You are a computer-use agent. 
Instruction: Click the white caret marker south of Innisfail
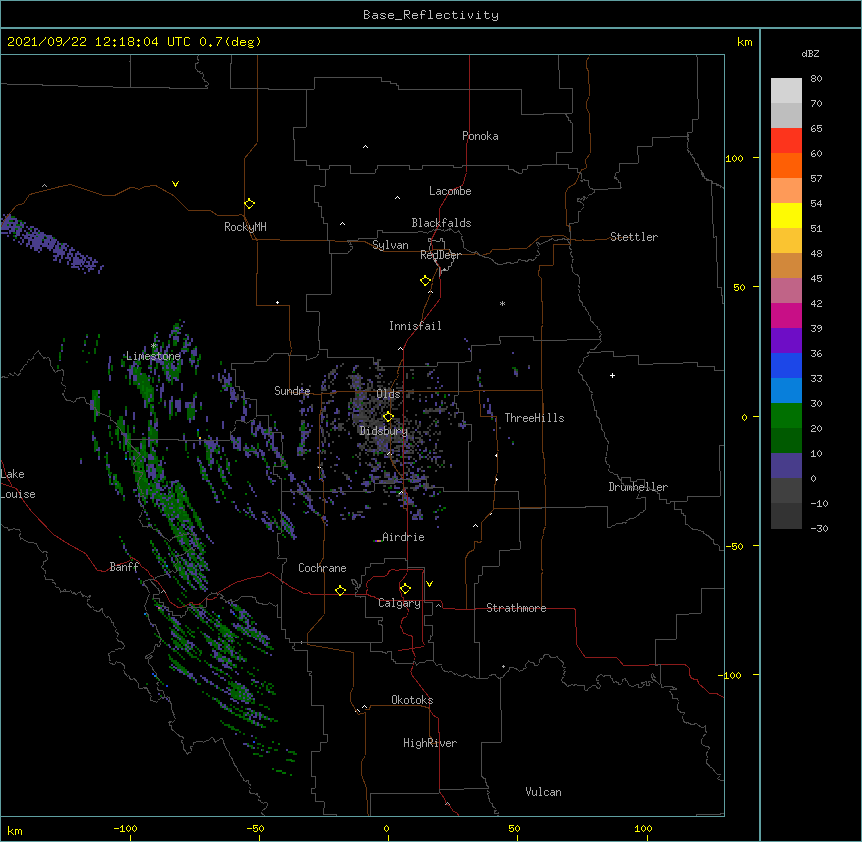pyautogui.click(x=400, y=348)
